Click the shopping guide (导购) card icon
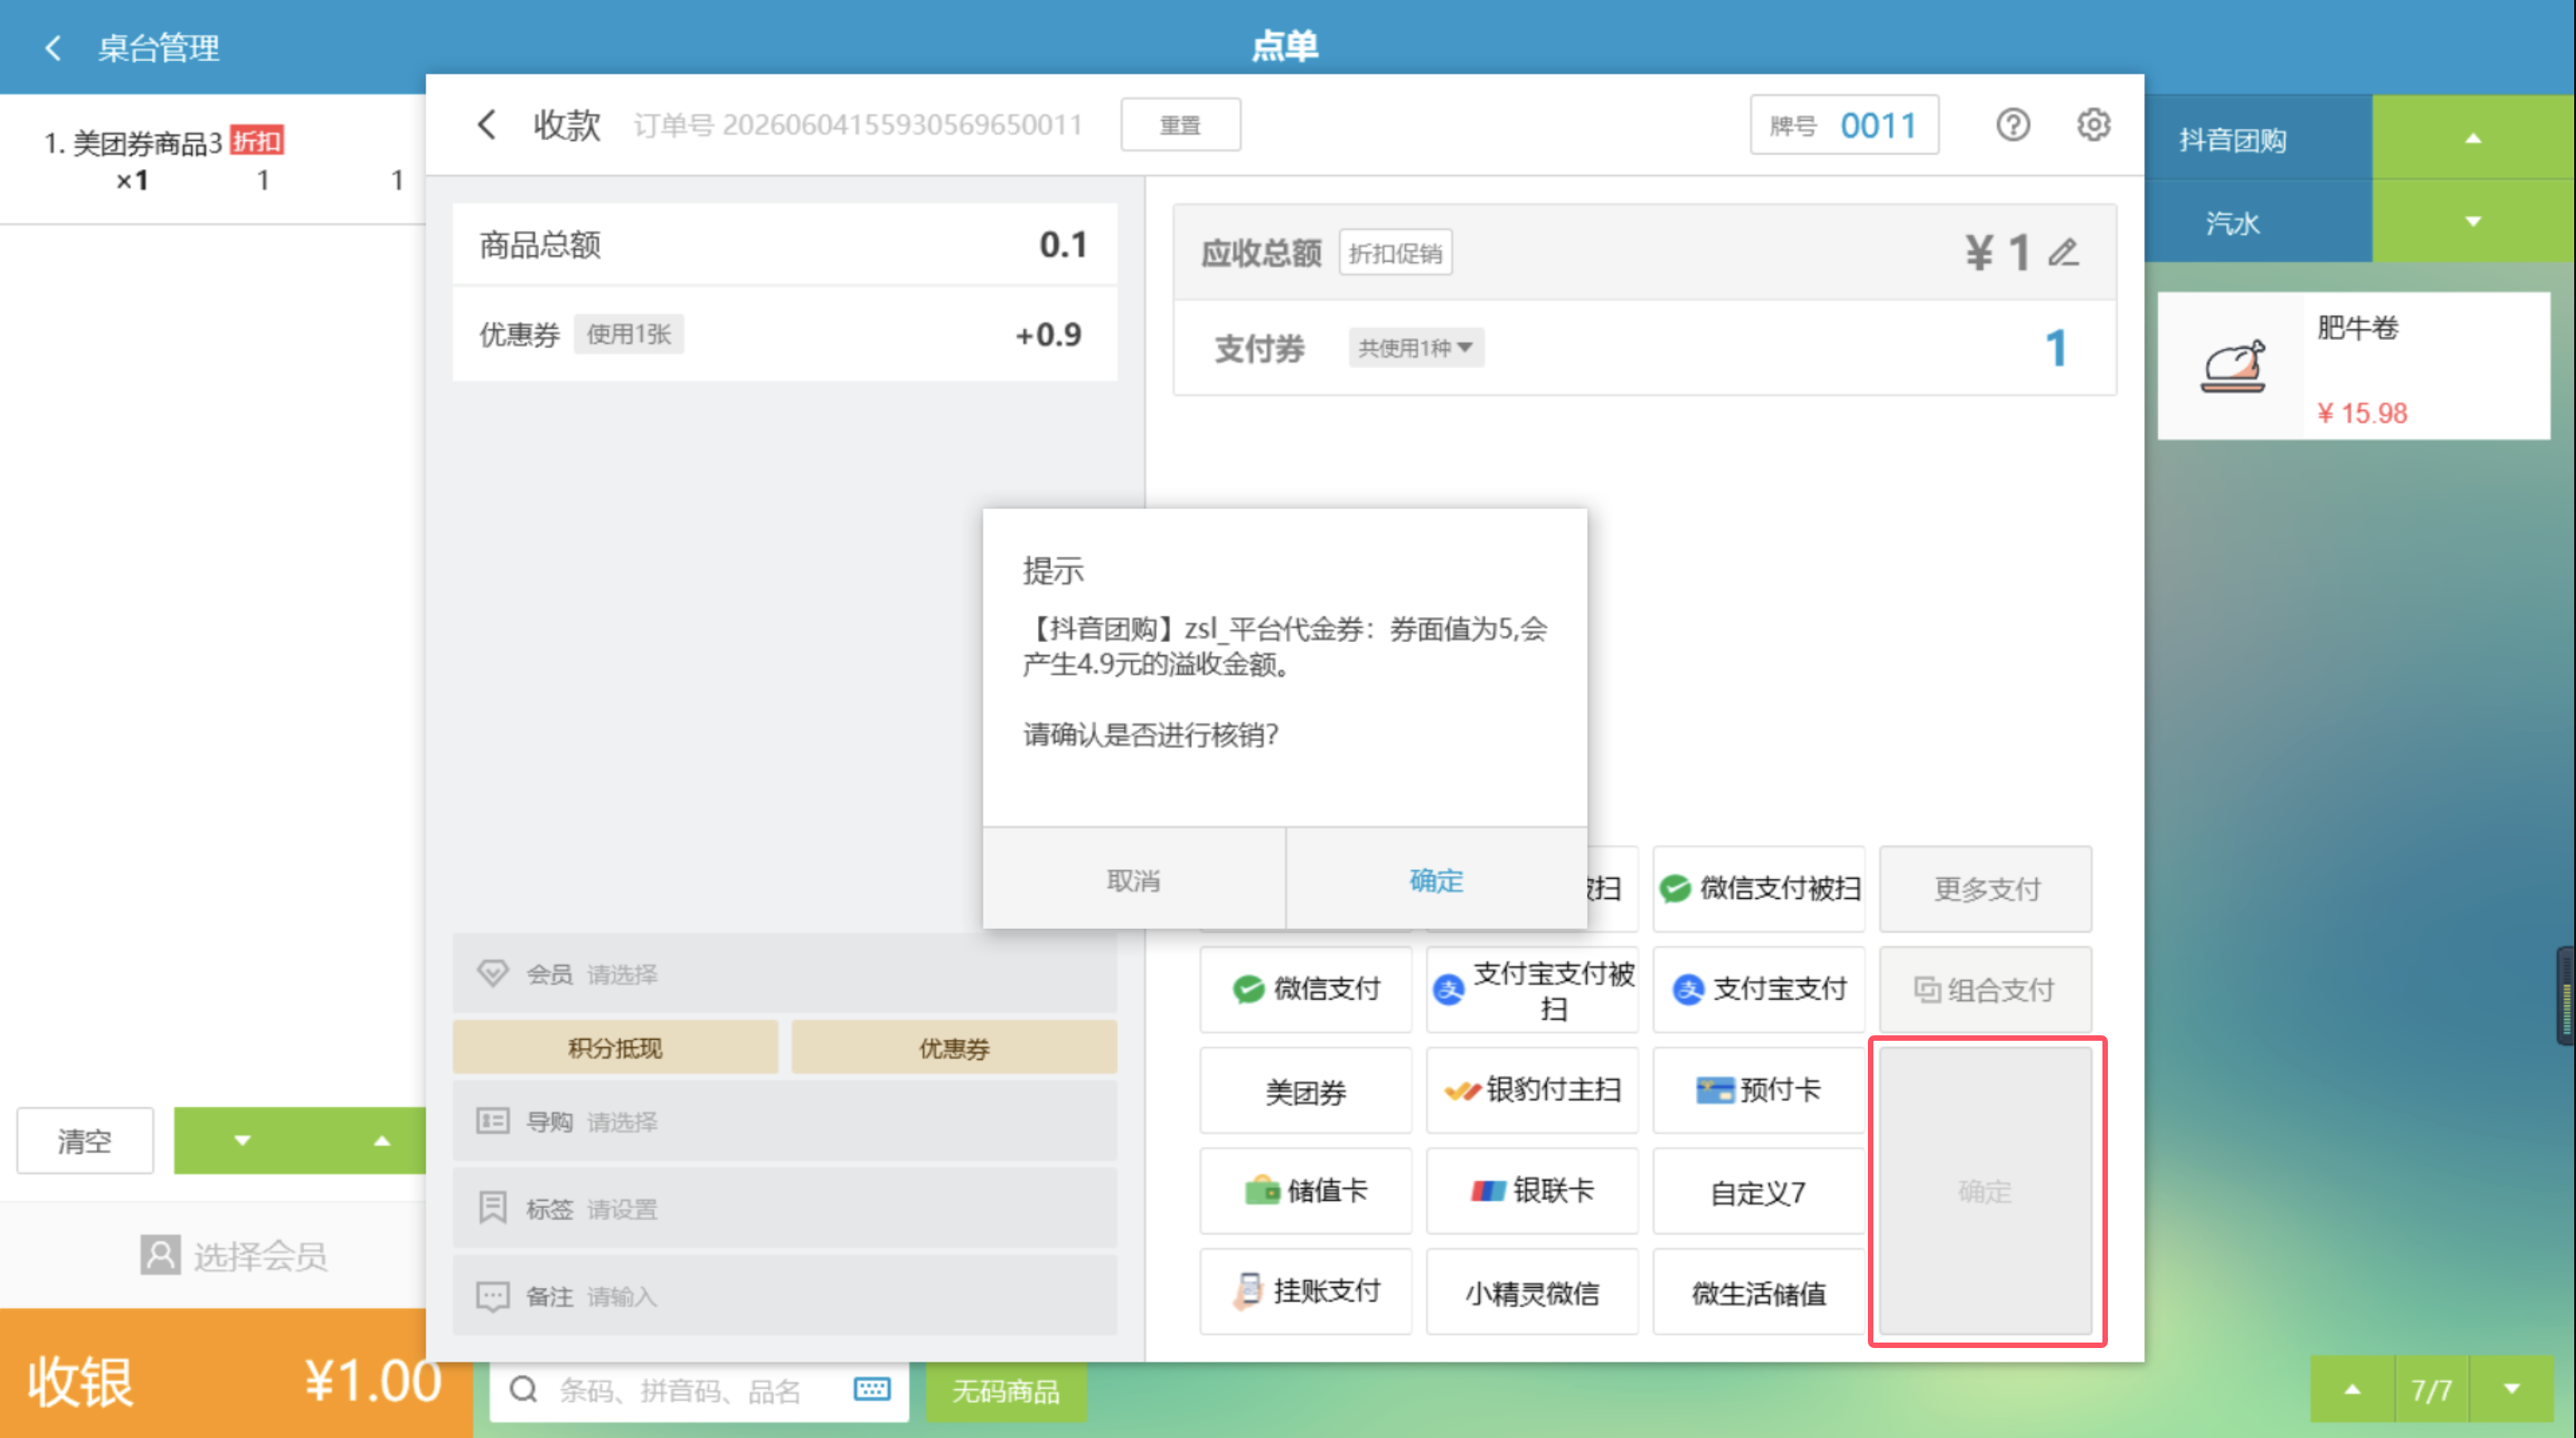 pos(493,1120)
